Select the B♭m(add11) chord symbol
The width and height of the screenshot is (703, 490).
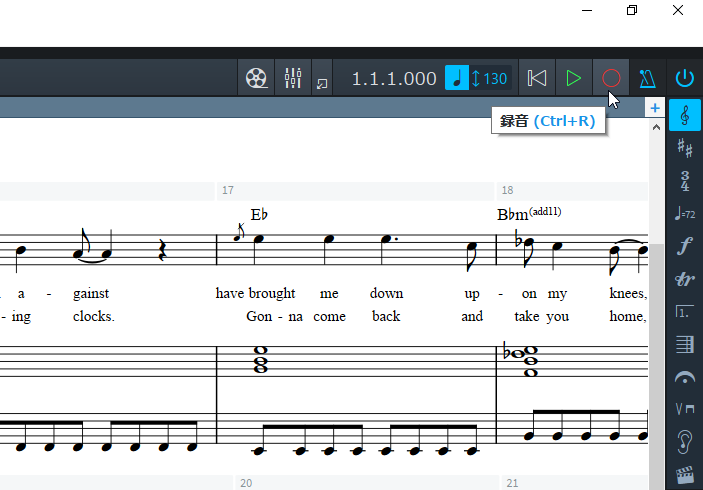tap(529, 214)
